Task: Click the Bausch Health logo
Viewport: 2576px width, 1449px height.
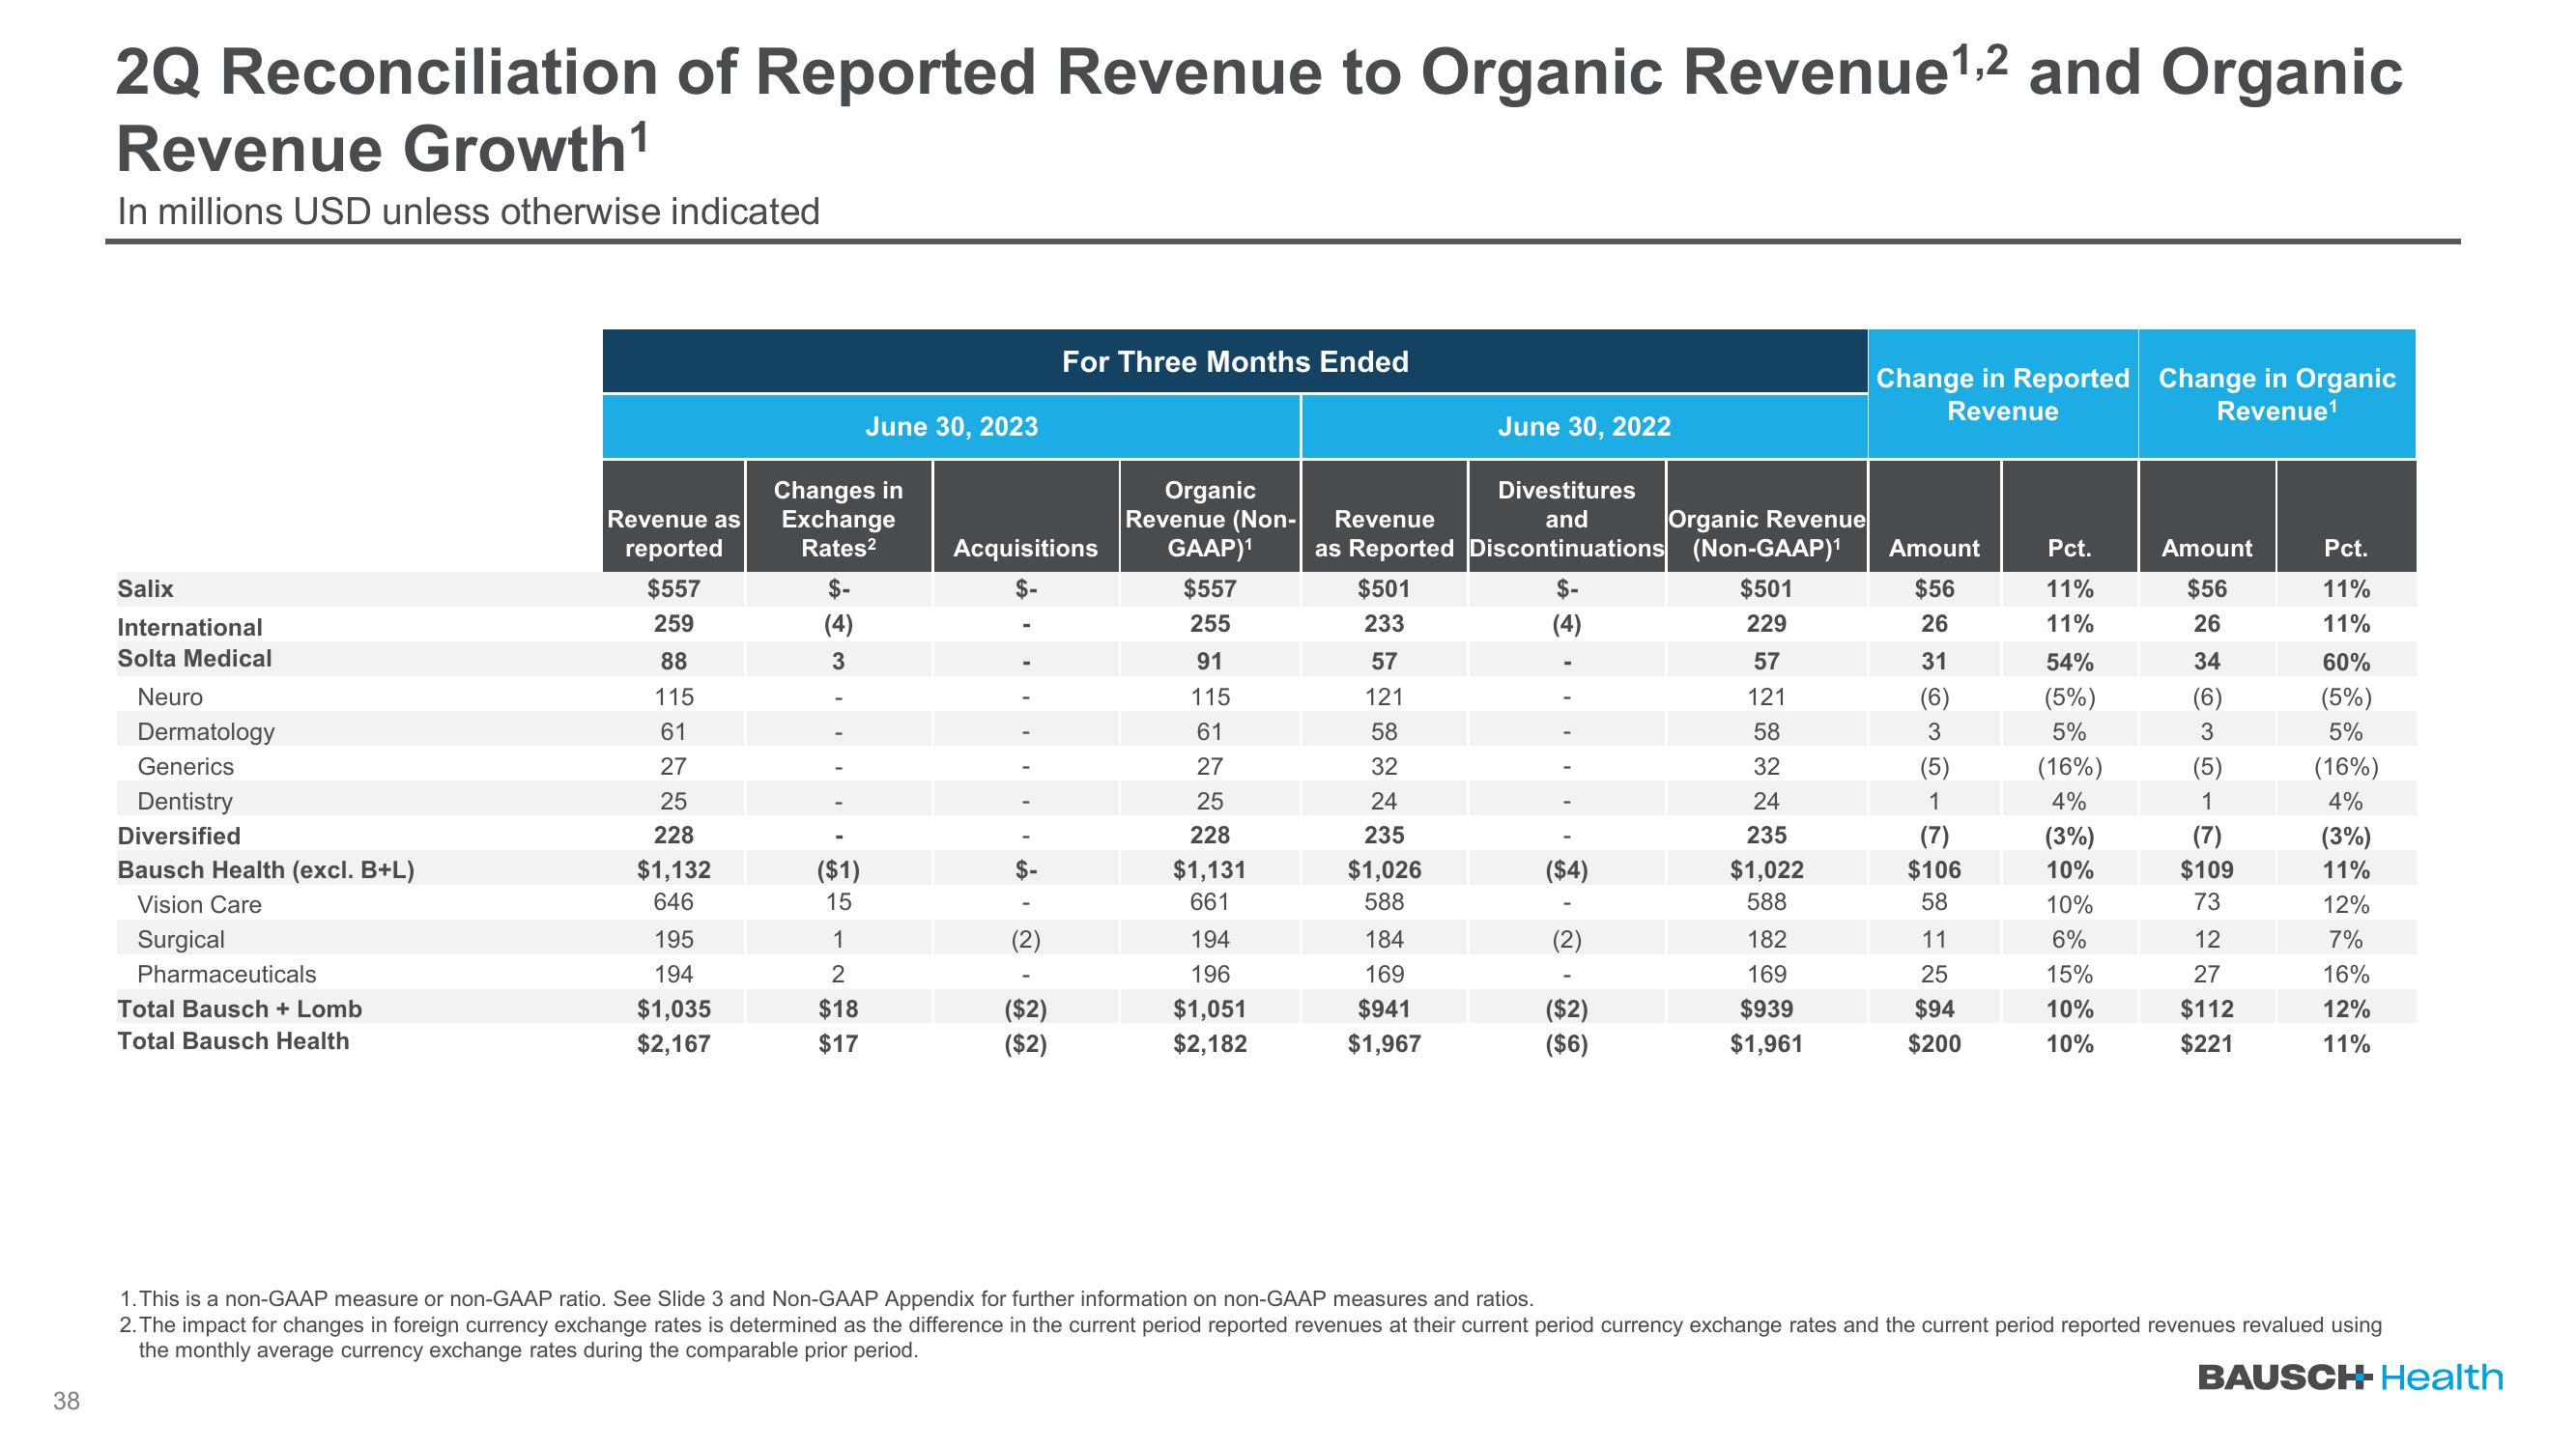Action: pyautogui.click(x=2349, y=1377)
